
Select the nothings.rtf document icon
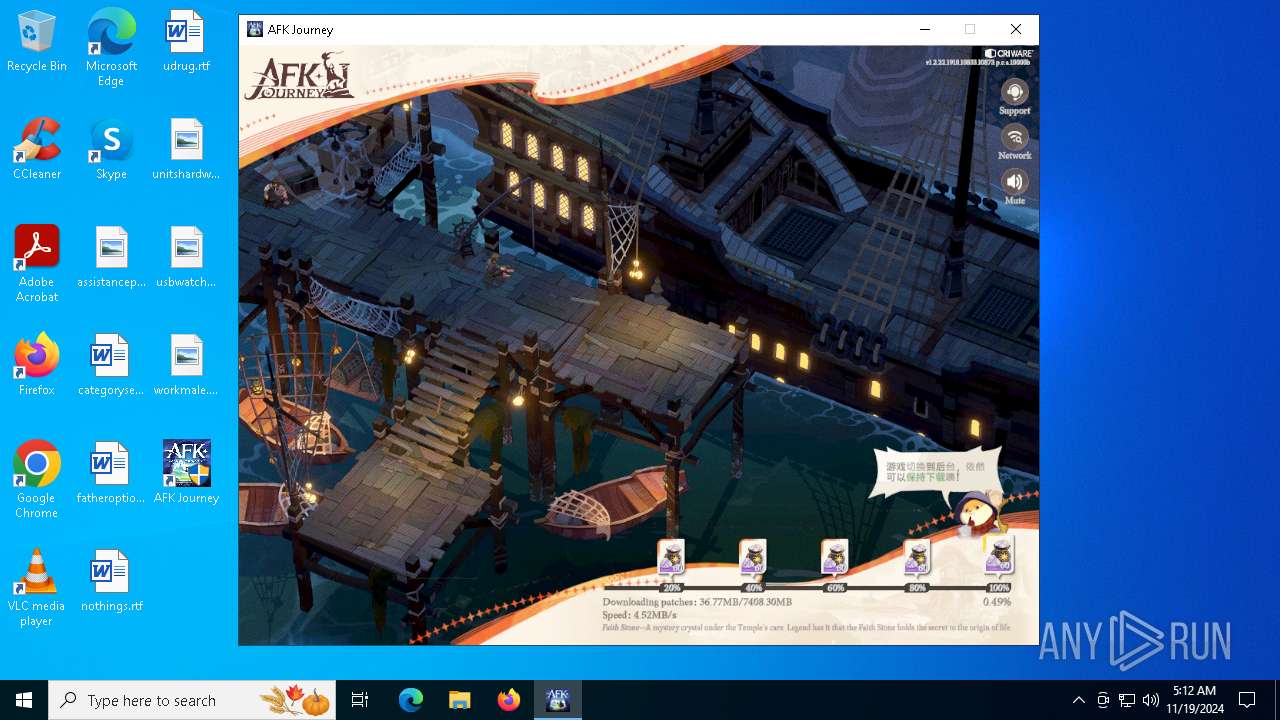(111, 582)
